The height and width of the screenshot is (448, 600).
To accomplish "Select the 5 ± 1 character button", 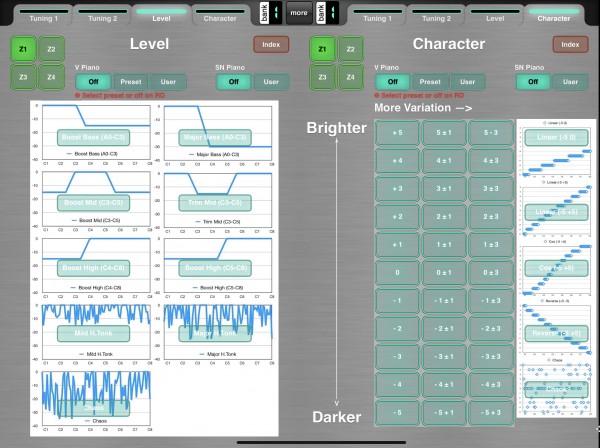I will point(444,133).
